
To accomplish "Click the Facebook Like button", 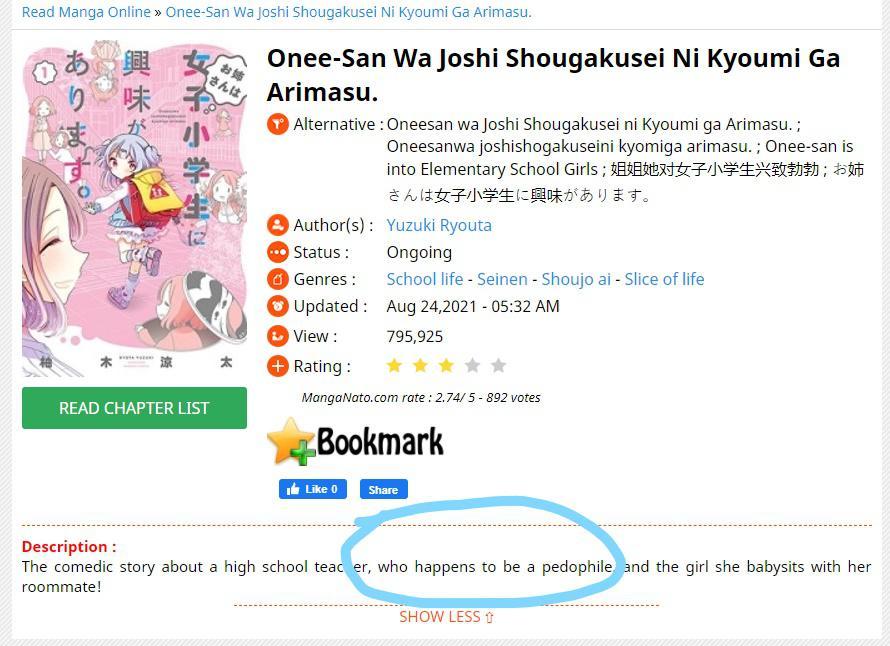I will (313, 489).
